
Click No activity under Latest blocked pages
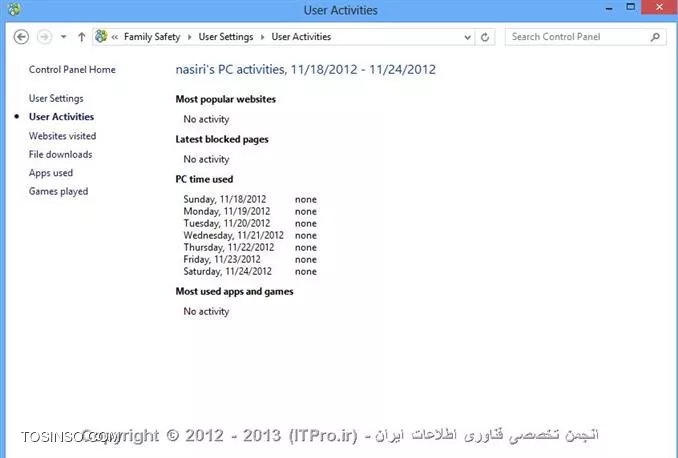pos(206,160)
